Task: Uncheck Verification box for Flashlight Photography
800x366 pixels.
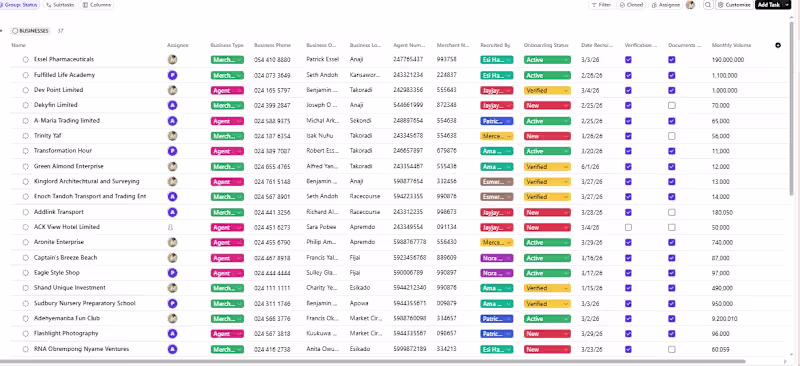Action: click(x=628, y=334)
